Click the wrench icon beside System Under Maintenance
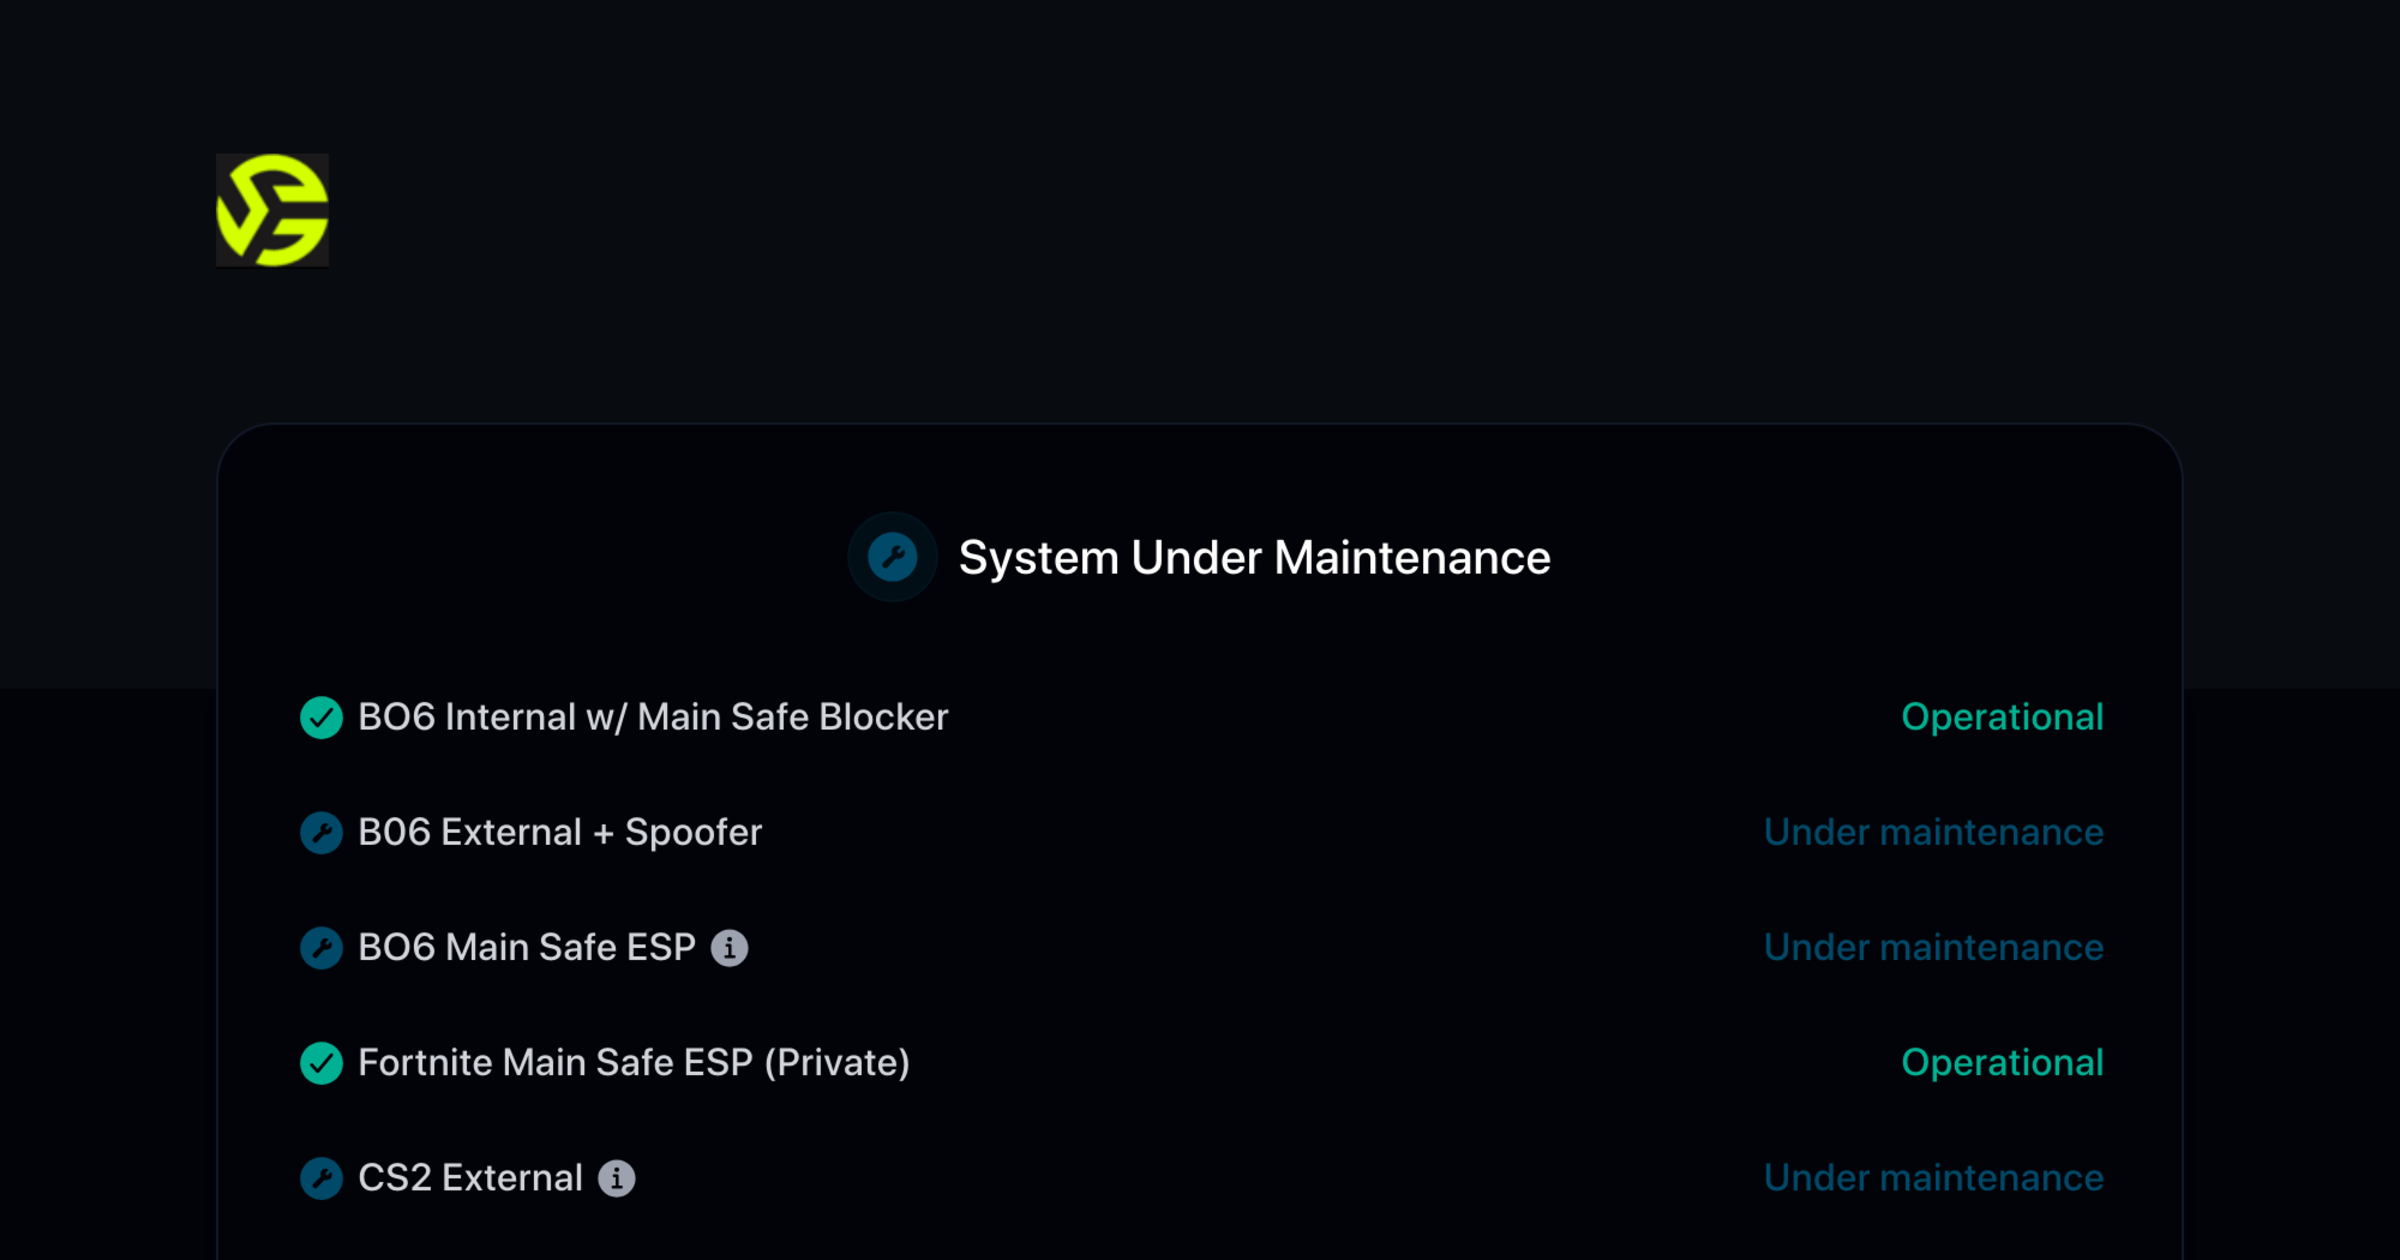The image size is (2400, 1260). pyautogui.click(x=892, y=558)
